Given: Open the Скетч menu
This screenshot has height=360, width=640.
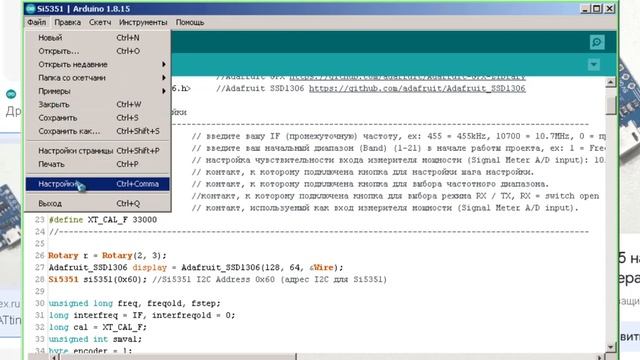Looking at the screenshot, I should click(x=100, y=22).
